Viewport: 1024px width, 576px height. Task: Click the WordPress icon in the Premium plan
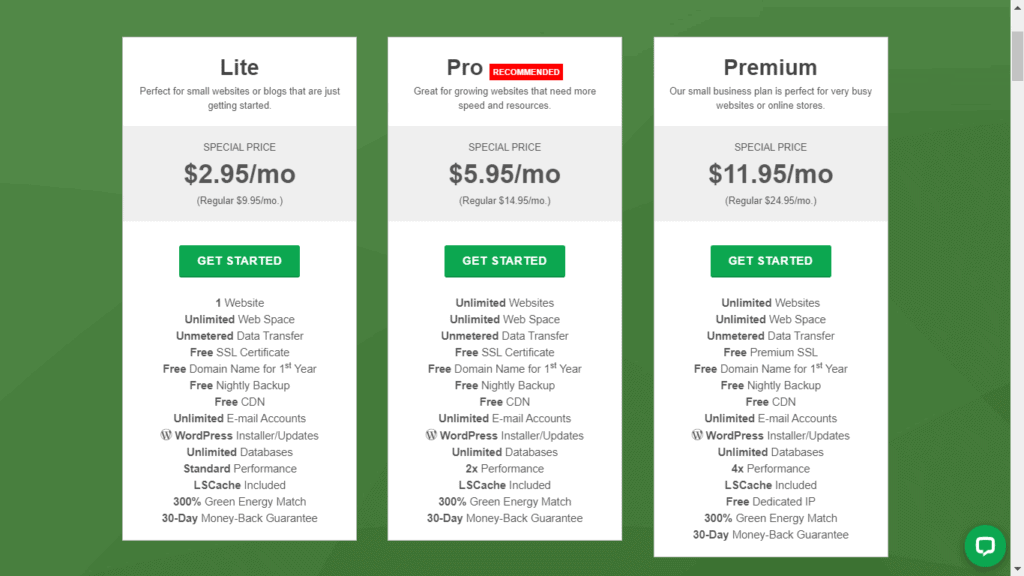(696, 435)
